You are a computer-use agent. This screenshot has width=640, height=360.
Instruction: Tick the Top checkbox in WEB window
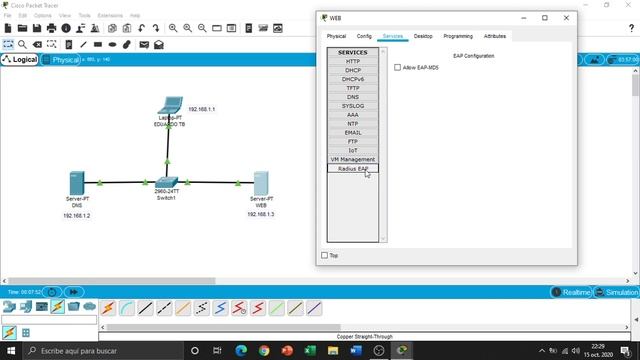point(324,255)
